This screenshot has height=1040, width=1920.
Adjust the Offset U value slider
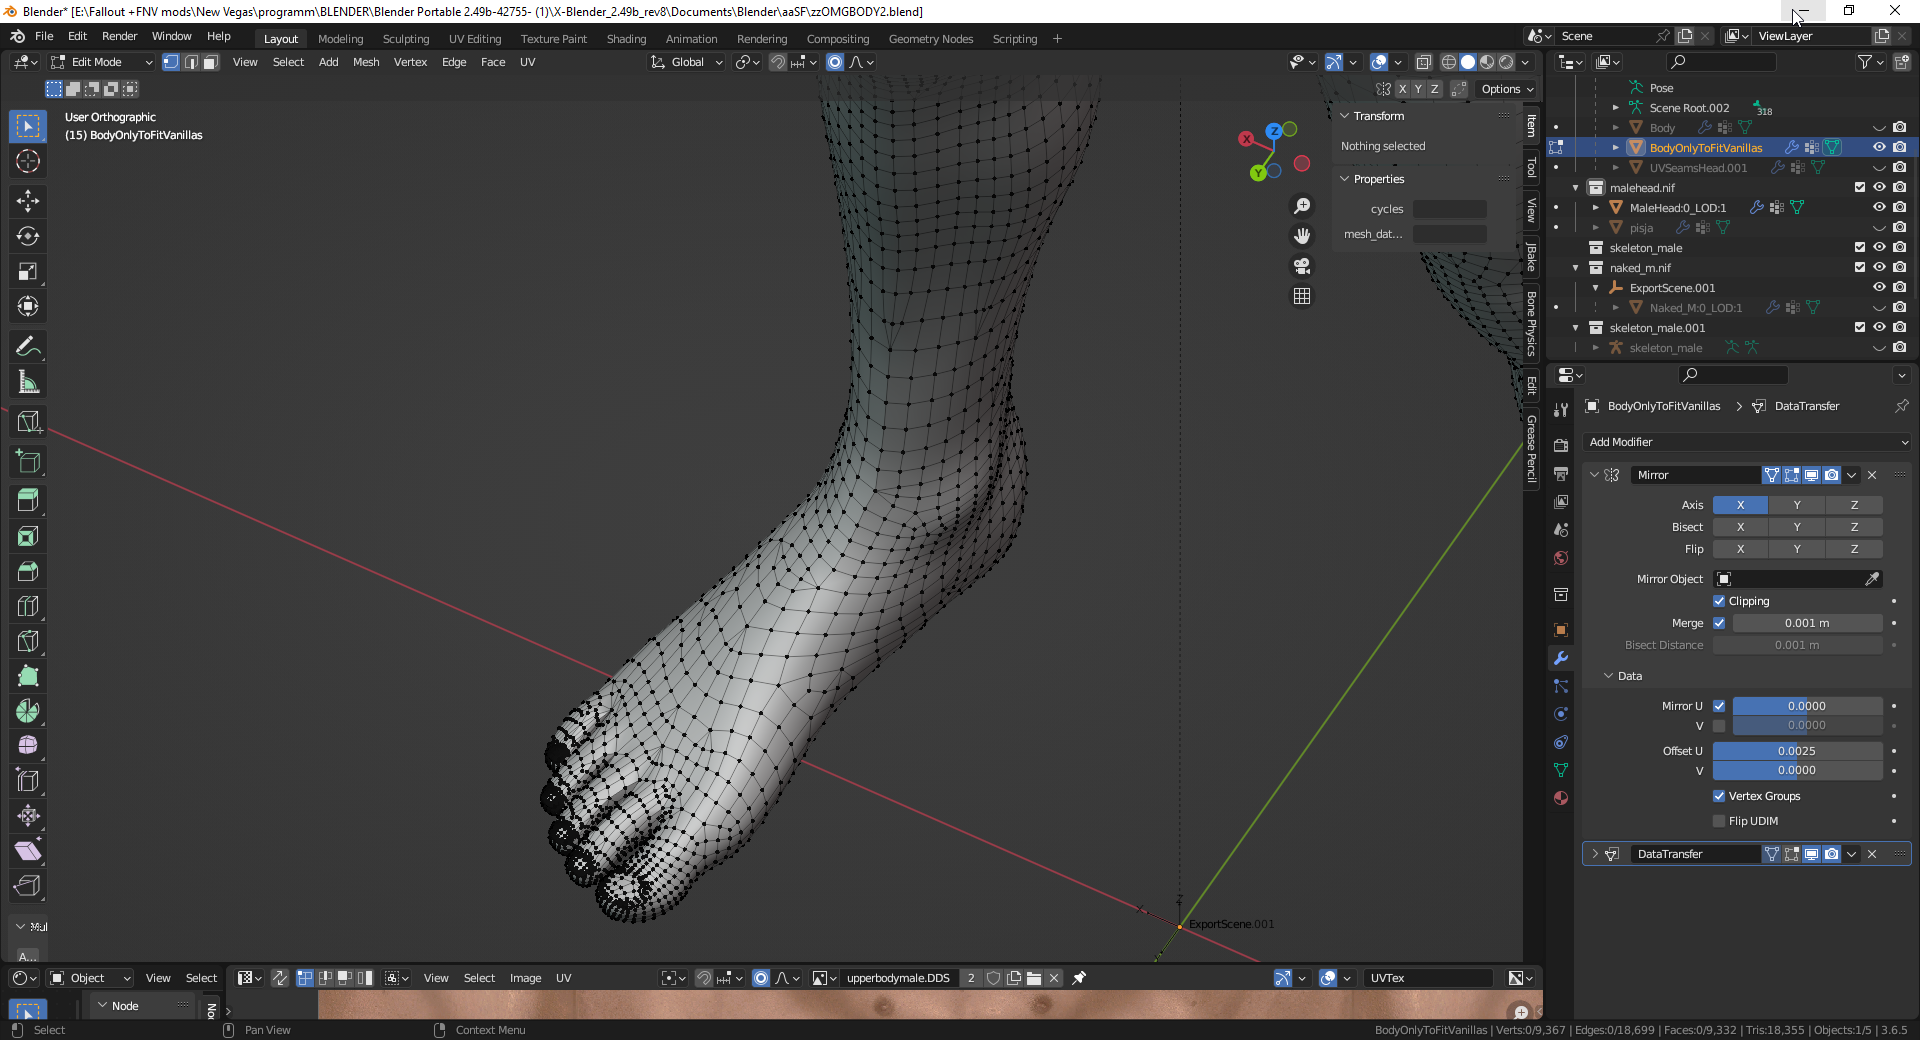tap(1798, 751)
